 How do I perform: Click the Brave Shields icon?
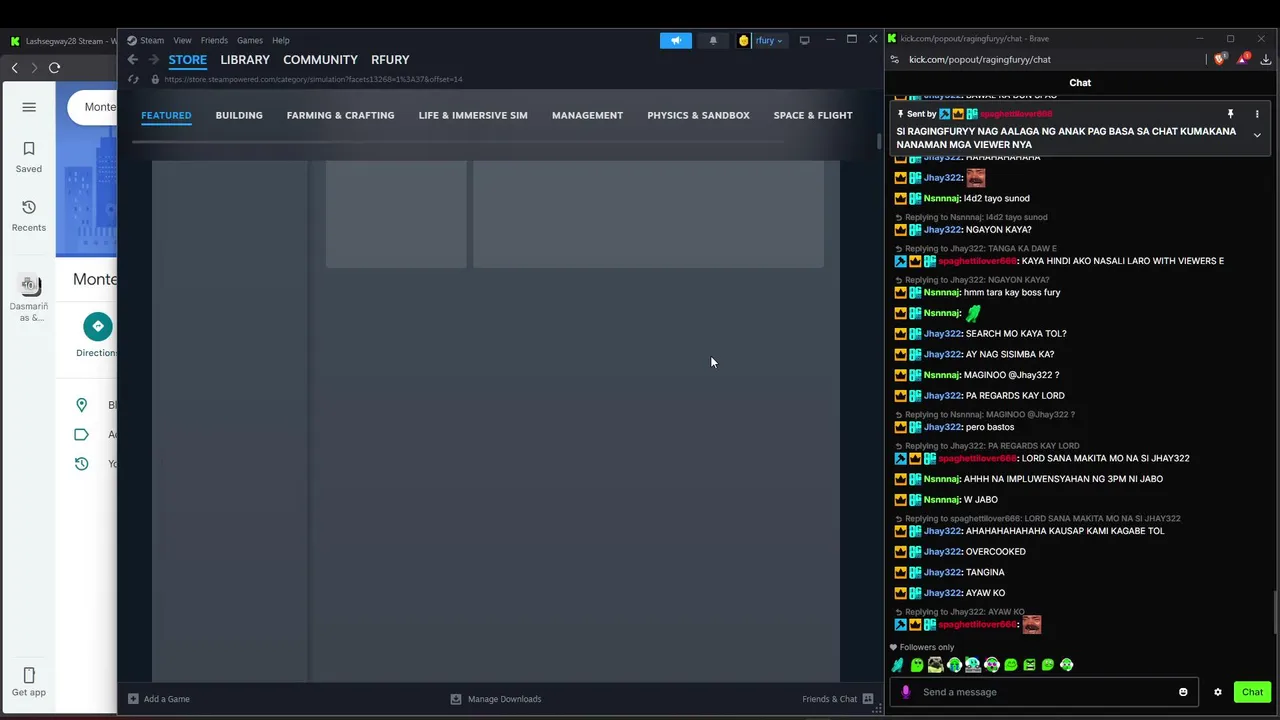point(1220,59)
